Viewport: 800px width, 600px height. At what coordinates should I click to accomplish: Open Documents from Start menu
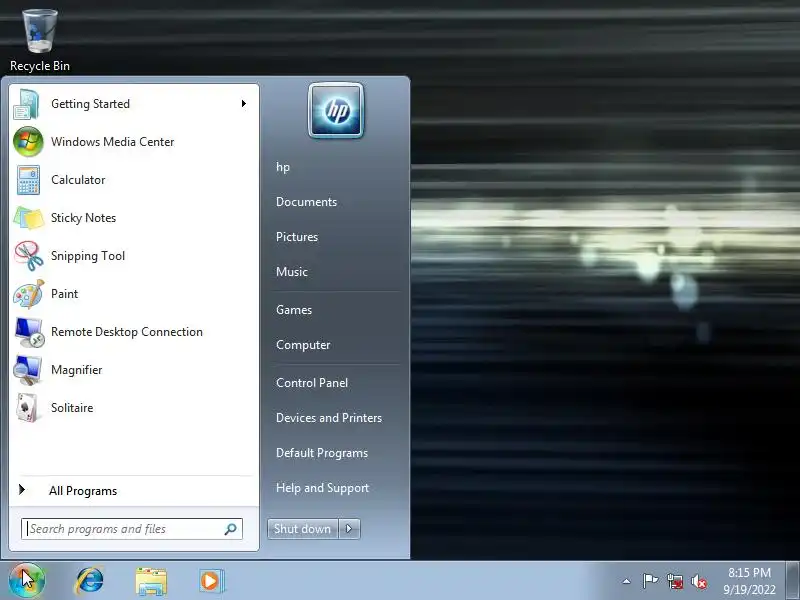[x=306, y=202]
